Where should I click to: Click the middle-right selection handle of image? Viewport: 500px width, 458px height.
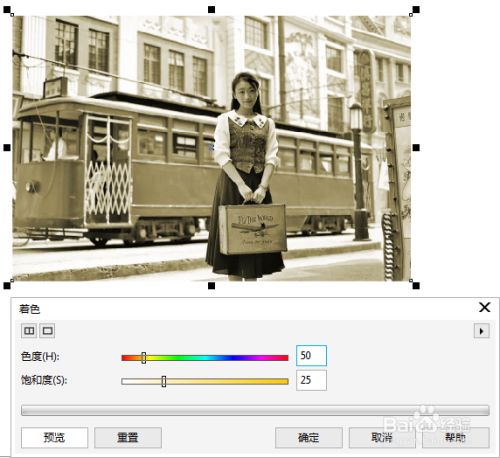[x=416, y=147]
